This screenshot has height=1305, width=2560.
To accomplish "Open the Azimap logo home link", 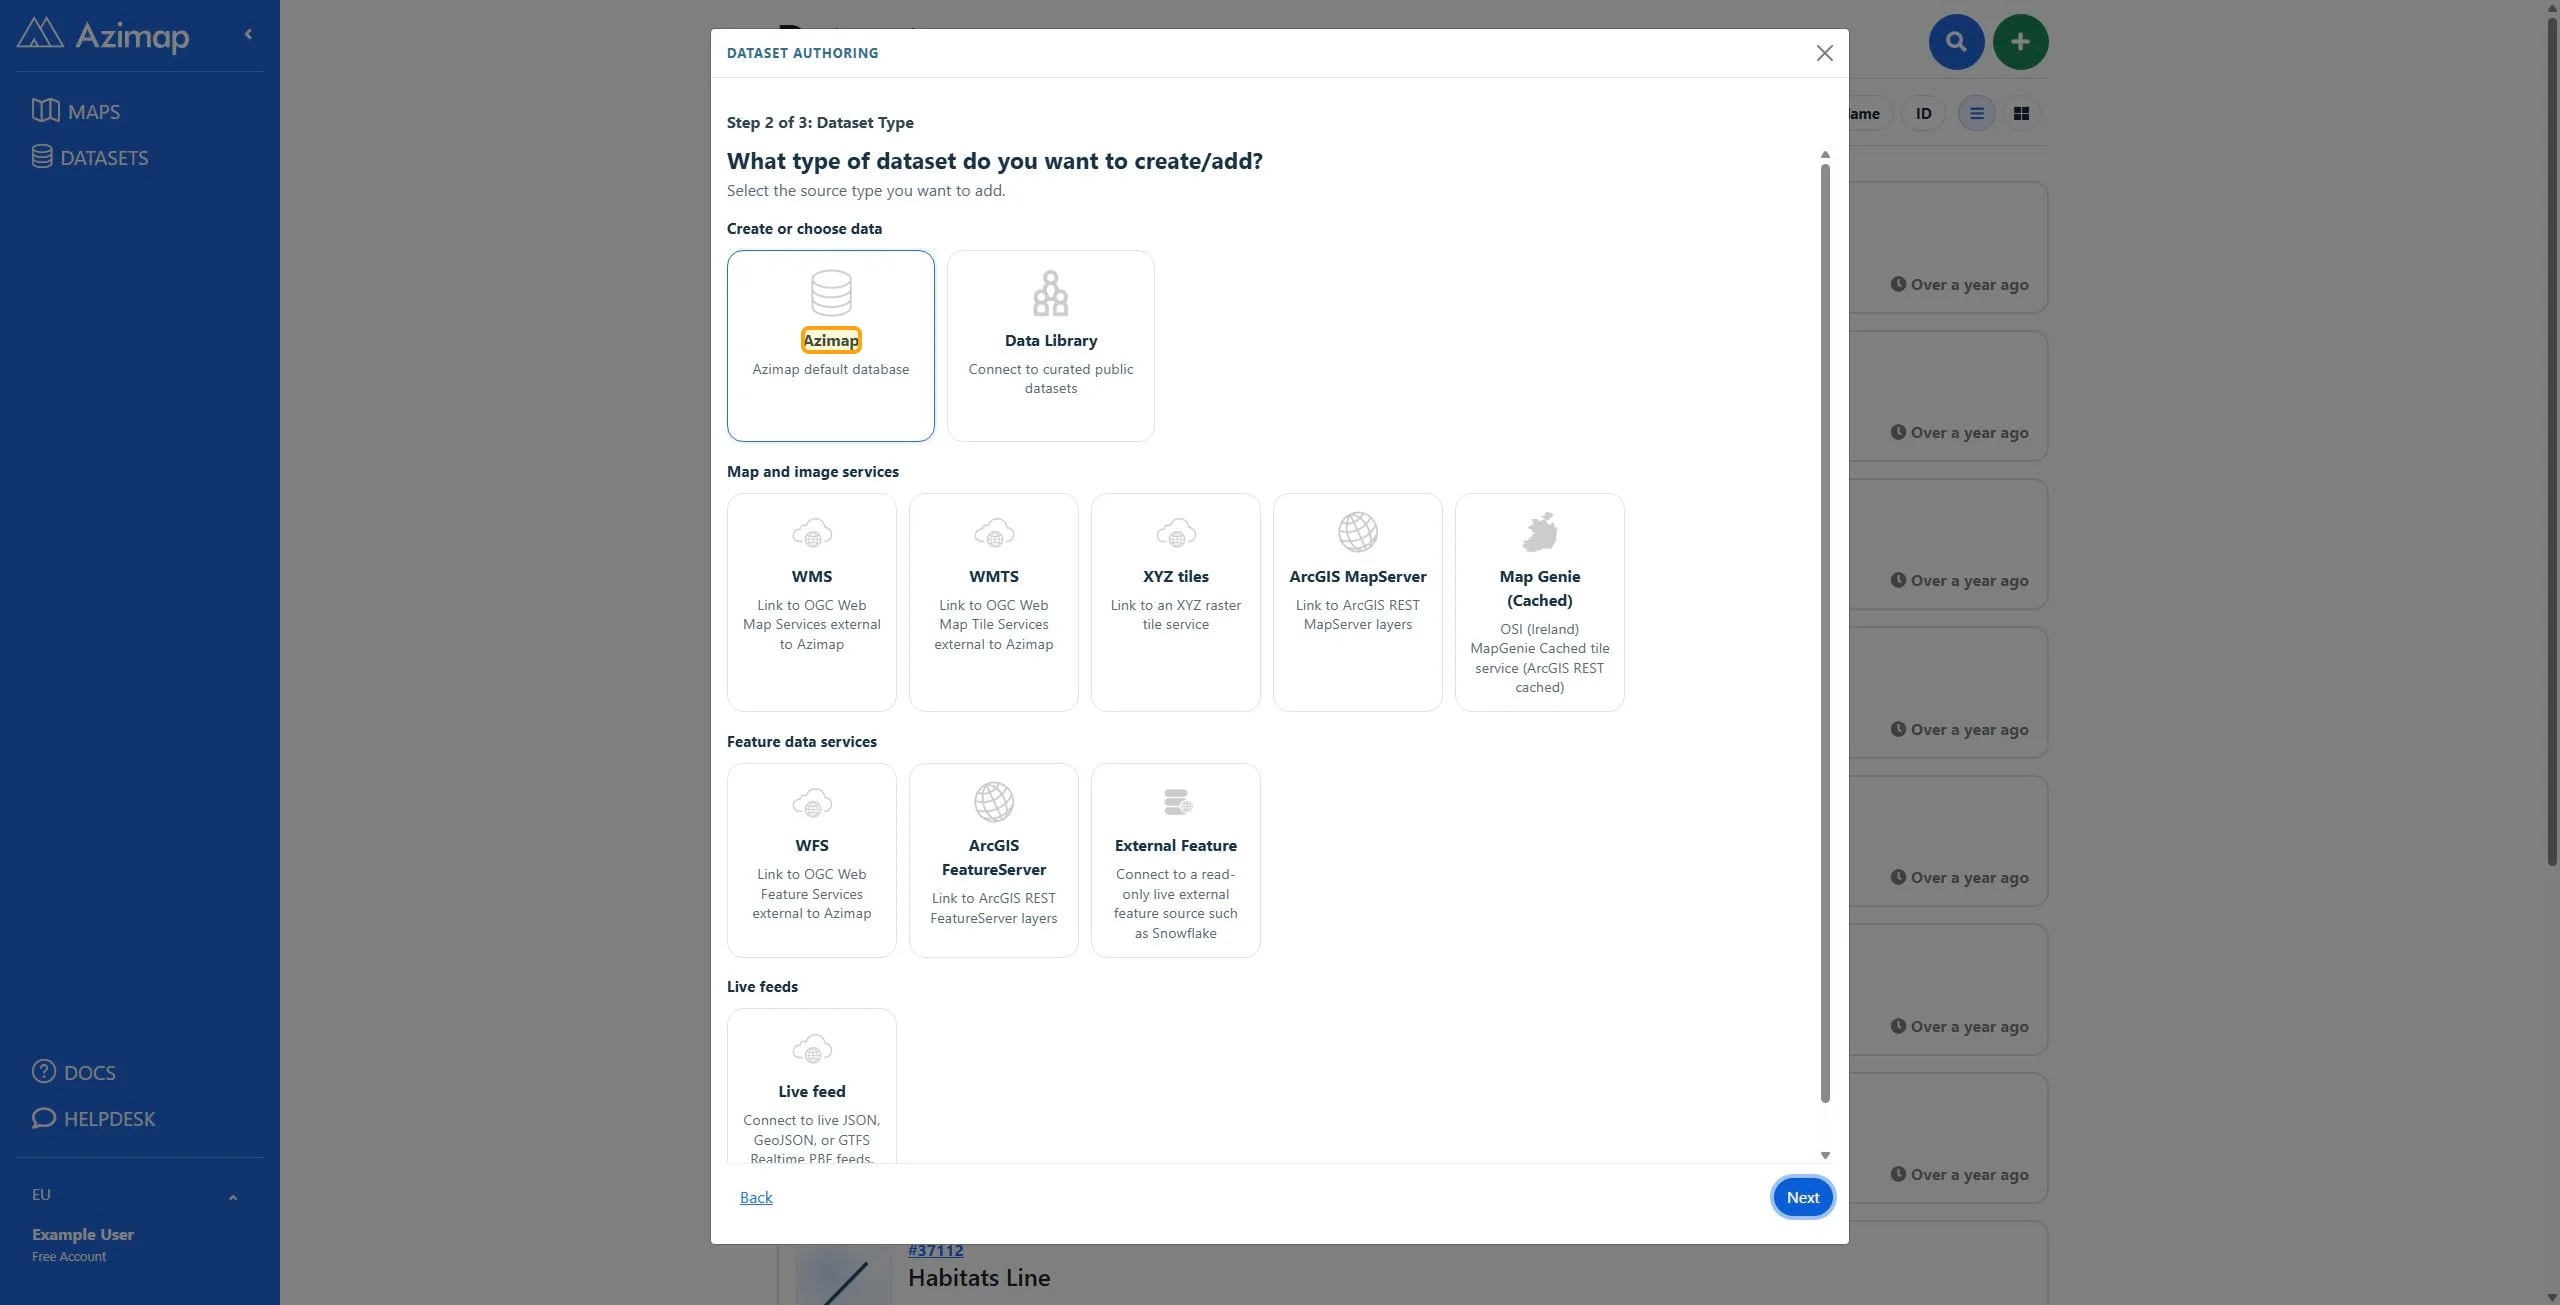I will [x=103, y=35].
